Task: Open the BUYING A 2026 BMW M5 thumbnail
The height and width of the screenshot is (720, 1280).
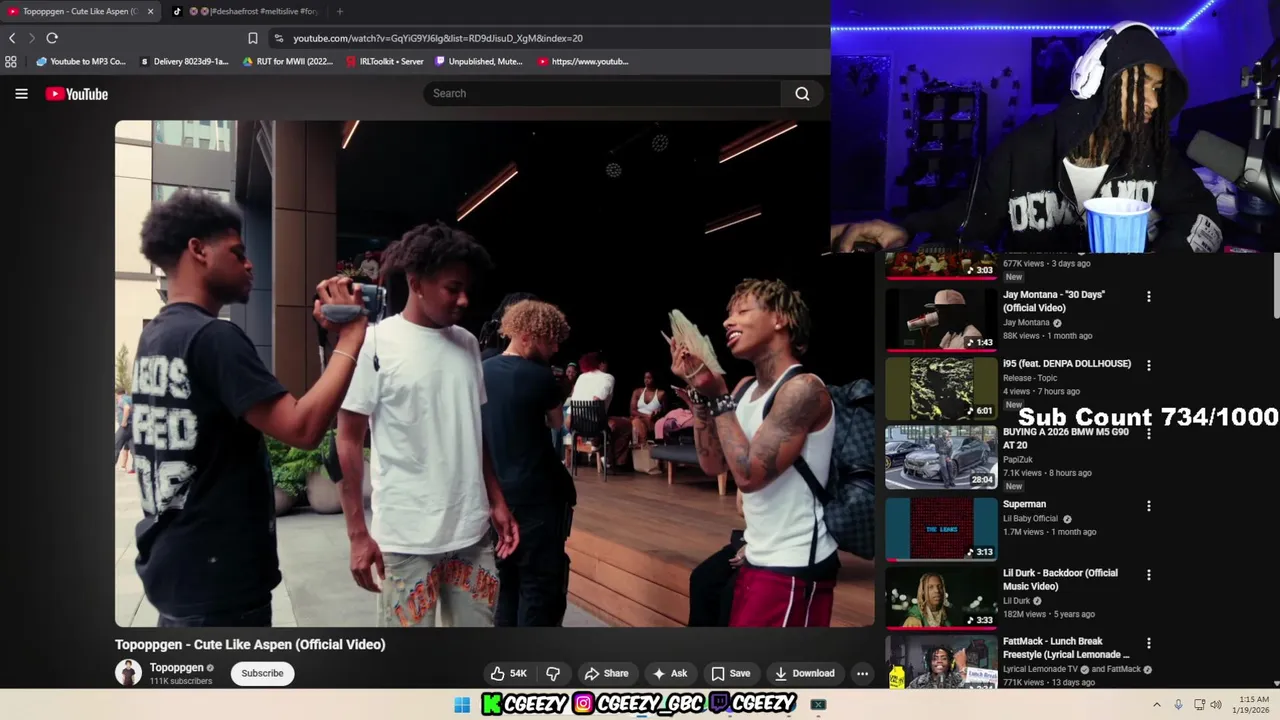Action: 941,458
